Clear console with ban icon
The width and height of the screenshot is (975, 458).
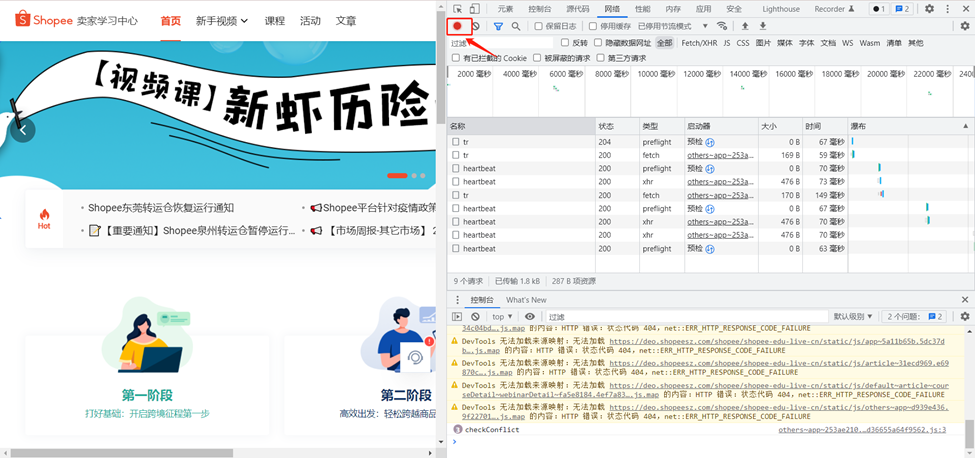476,316
